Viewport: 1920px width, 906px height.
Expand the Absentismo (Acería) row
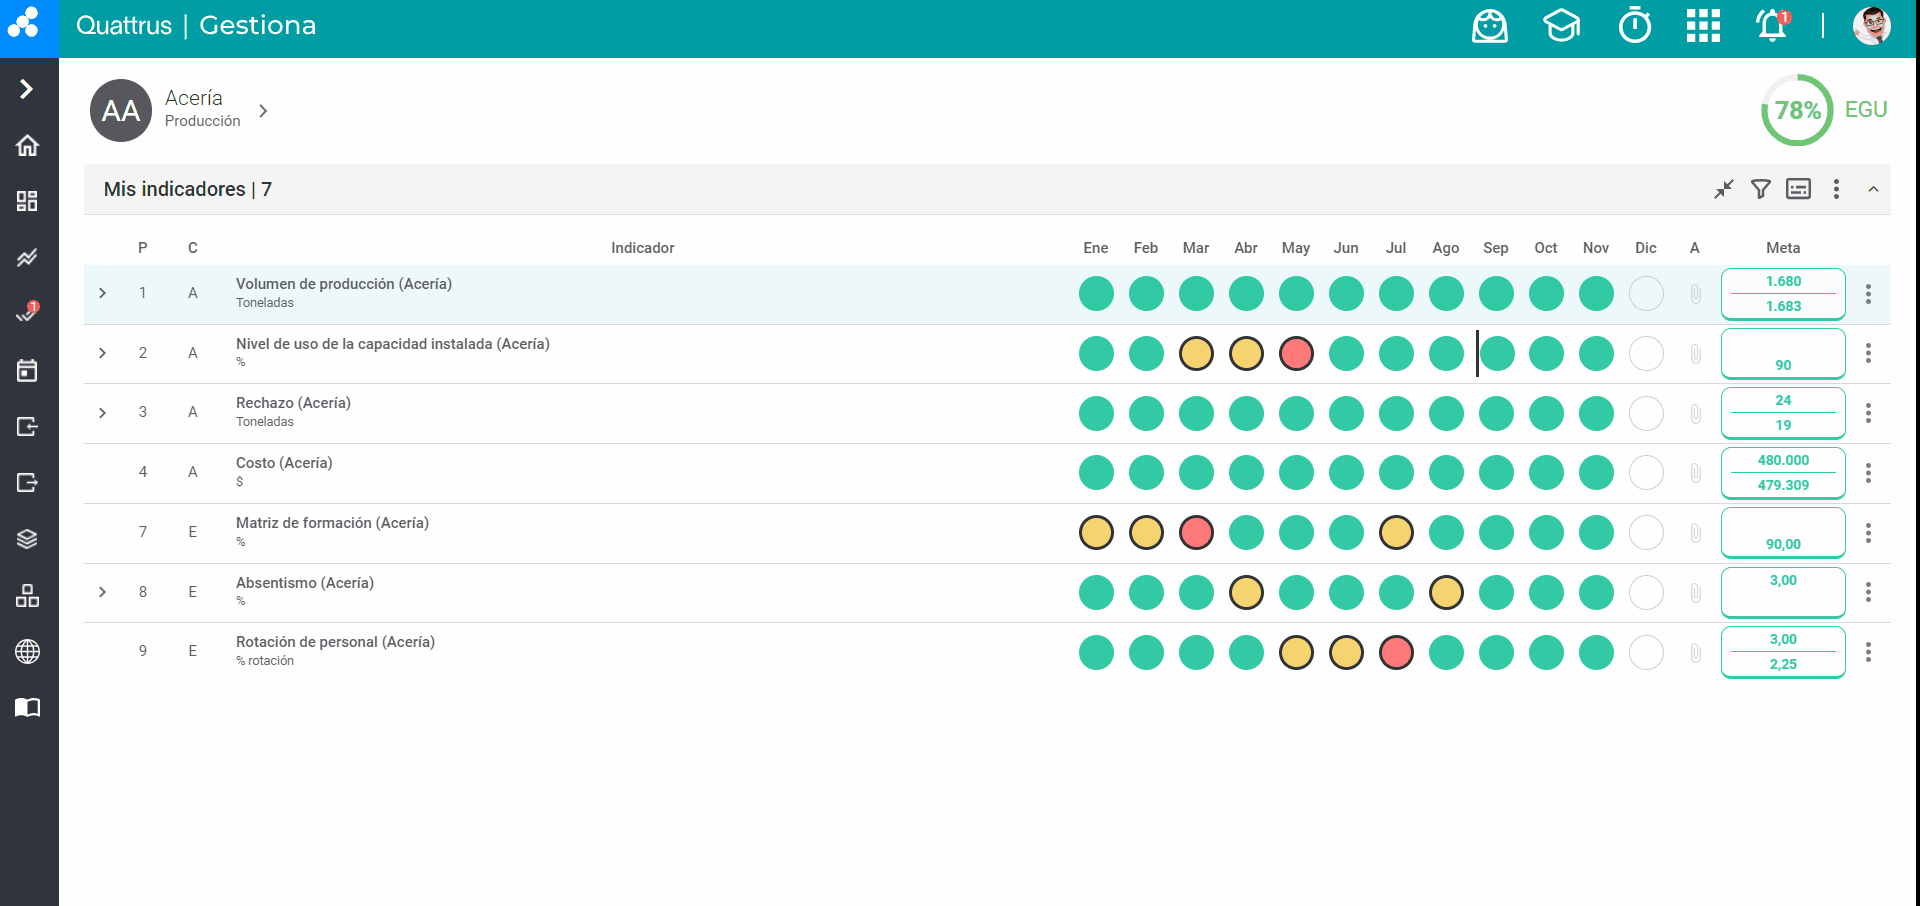(103, 592)
